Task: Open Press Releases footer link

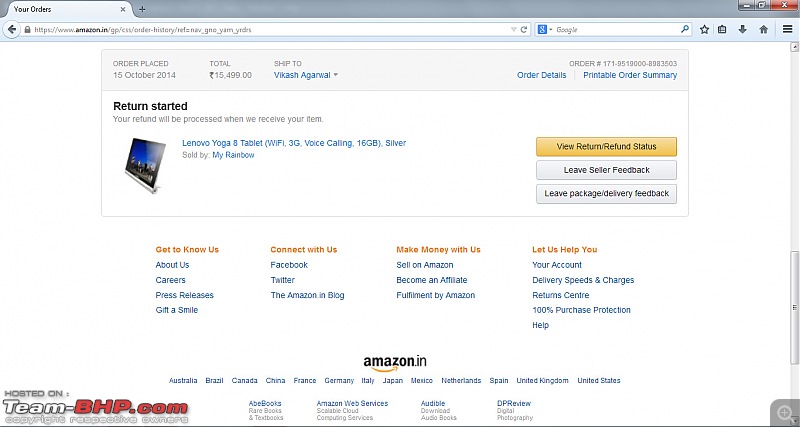Action: pos(185,295)
